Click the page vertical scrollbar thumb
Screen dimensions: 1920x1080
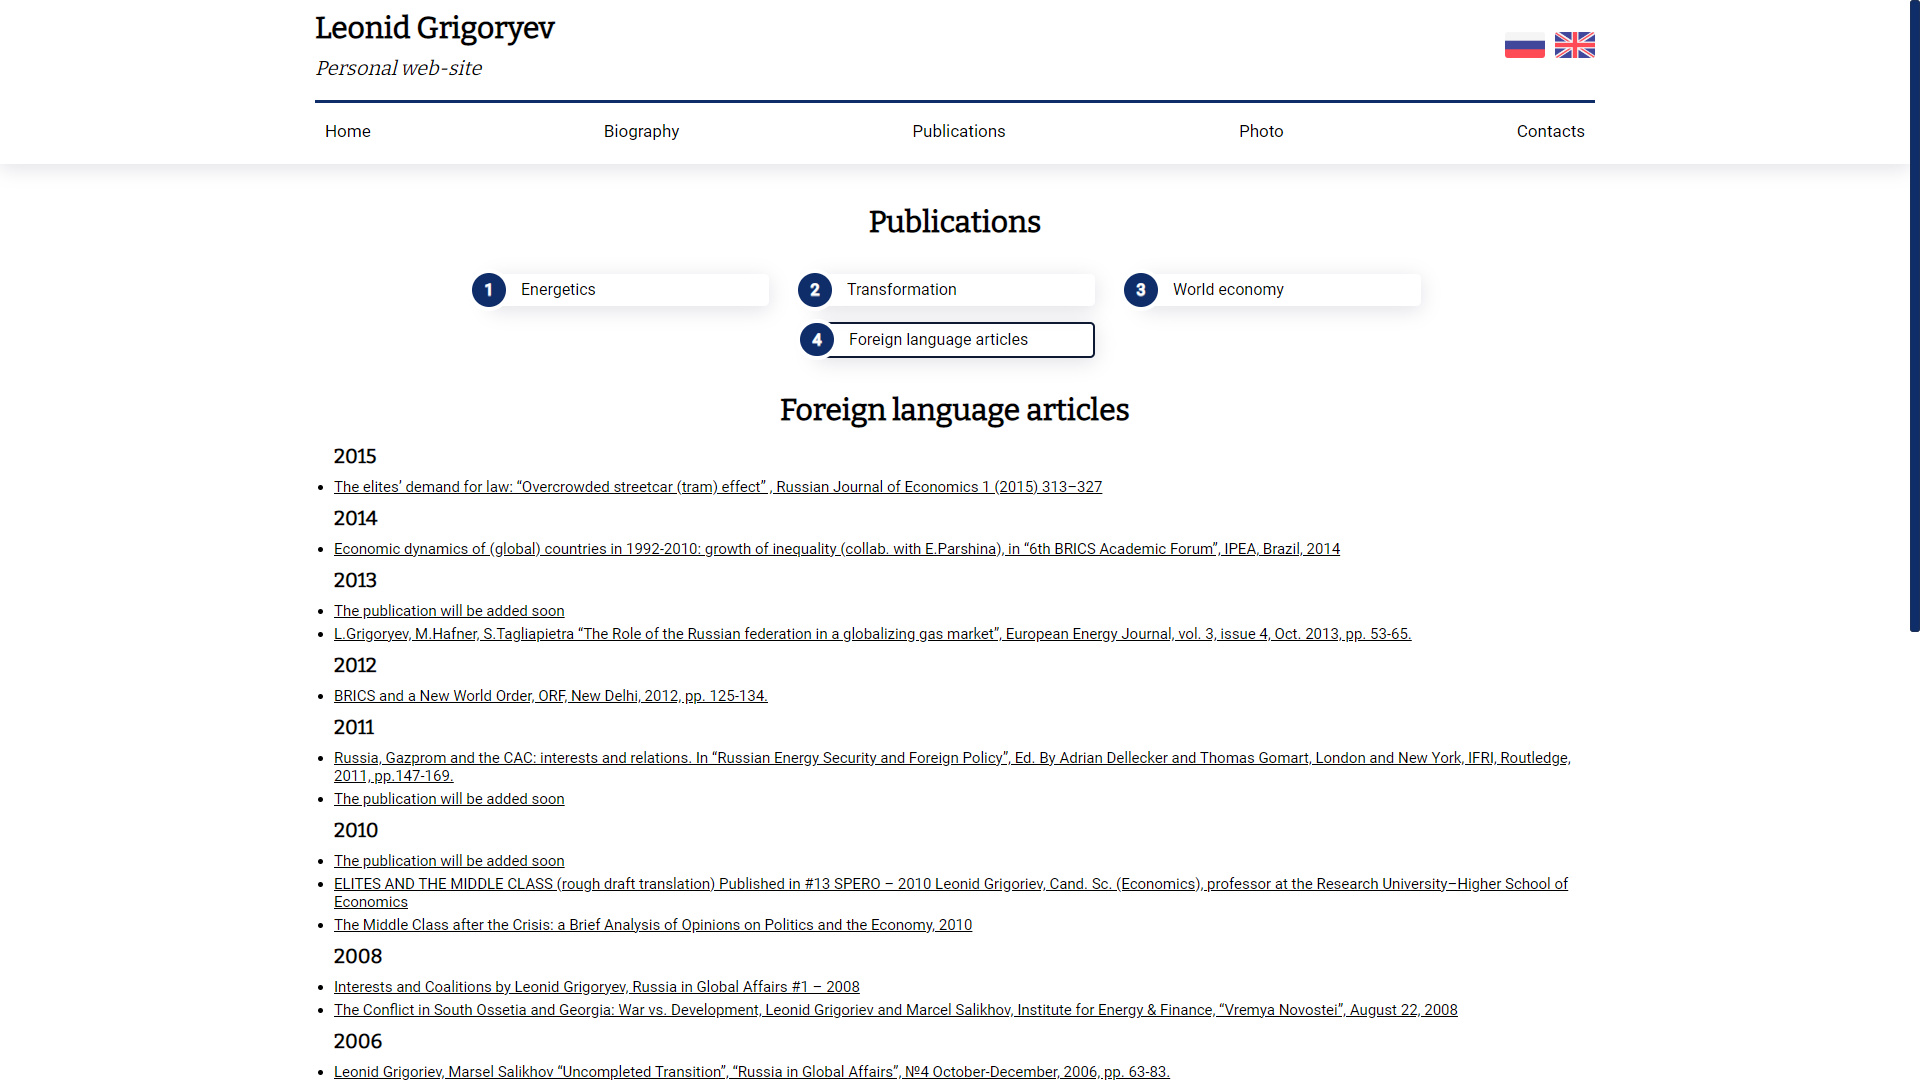pyautogui.click(x=1914, y=316)
